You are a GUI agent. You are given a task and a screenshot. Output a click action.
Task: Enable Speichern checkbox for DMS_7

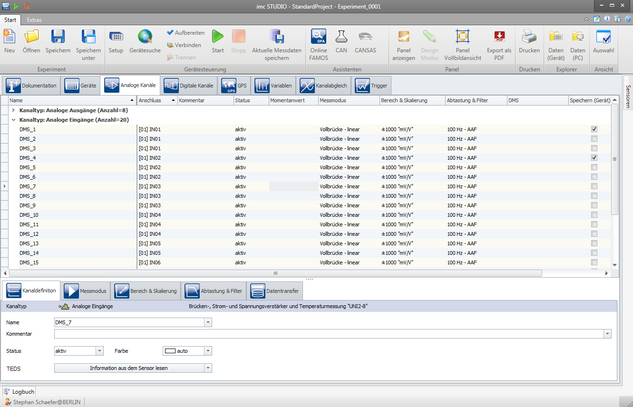594,186
